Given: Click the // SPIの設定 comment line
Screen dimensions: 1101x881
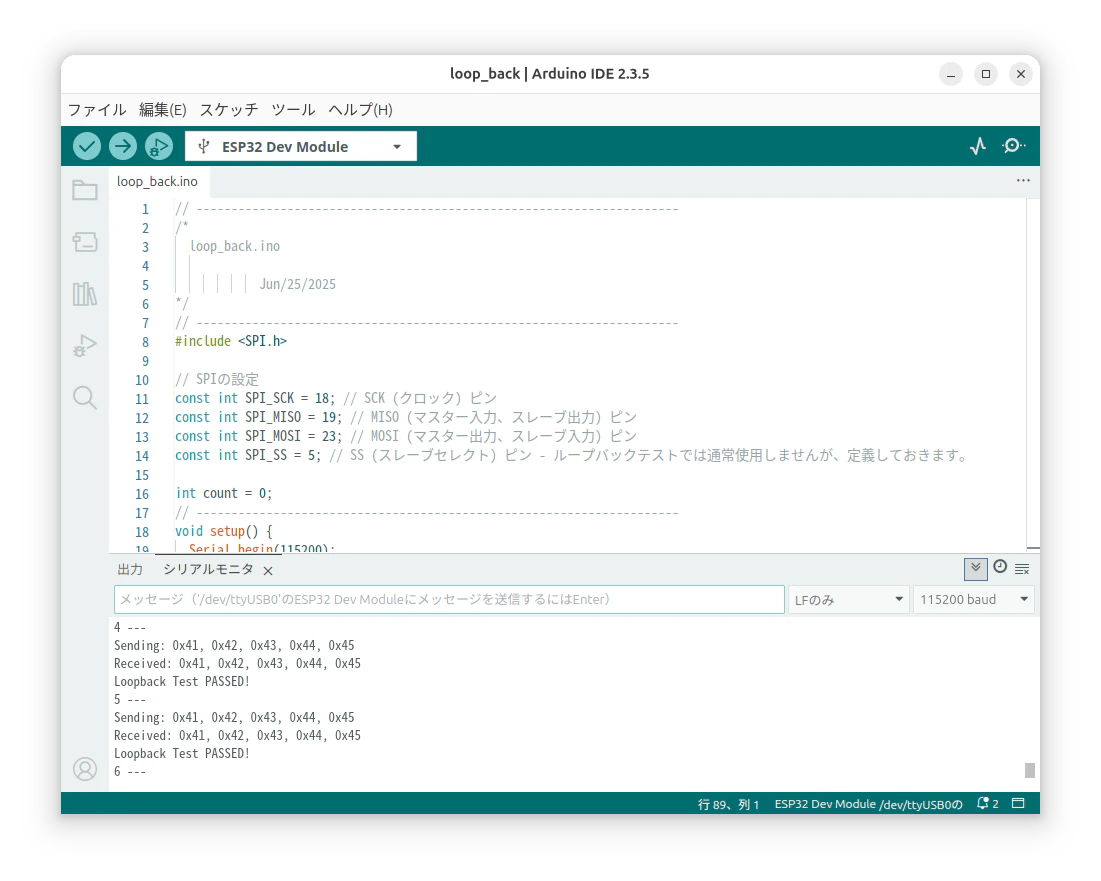Looking at the screenshot, I should [217, 379].
